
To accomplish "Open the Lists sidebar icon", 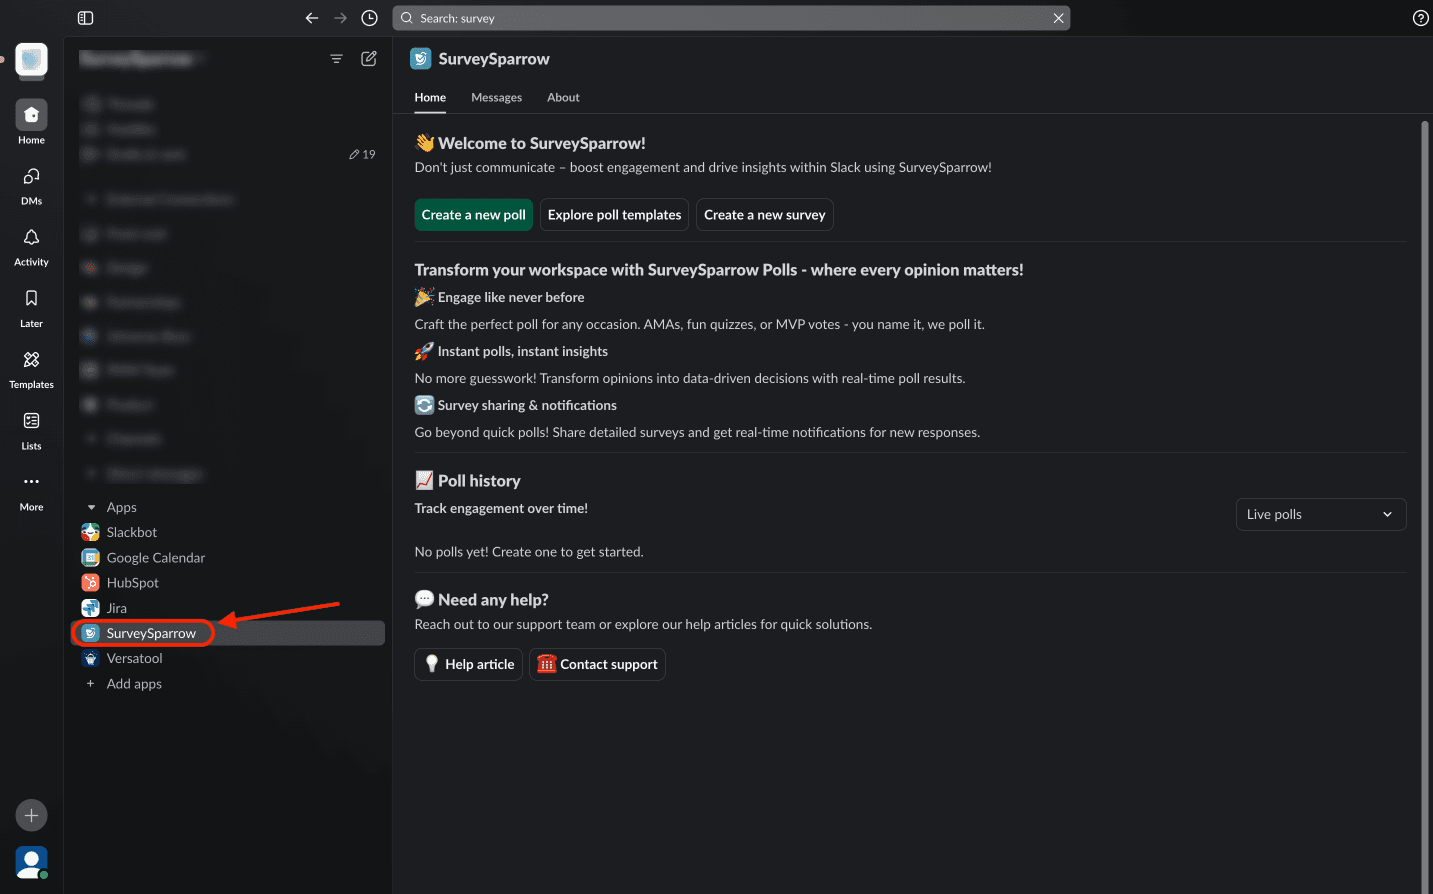I will click(x=31, y=421).
